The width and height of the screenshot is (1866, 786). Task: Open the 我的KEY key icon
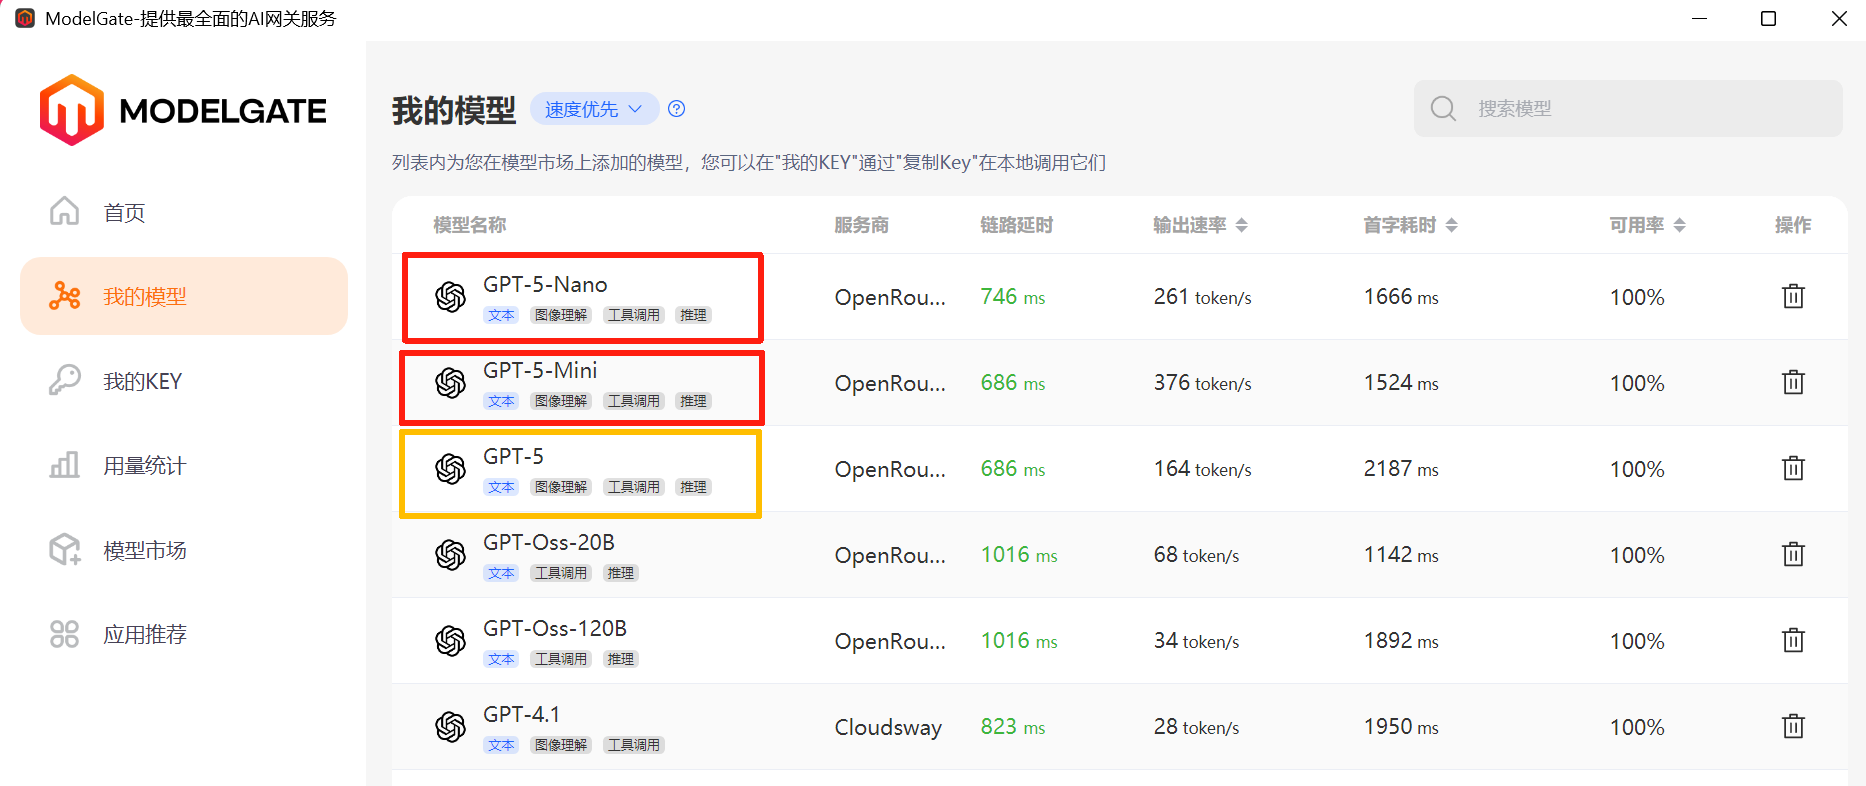(65, 381)
